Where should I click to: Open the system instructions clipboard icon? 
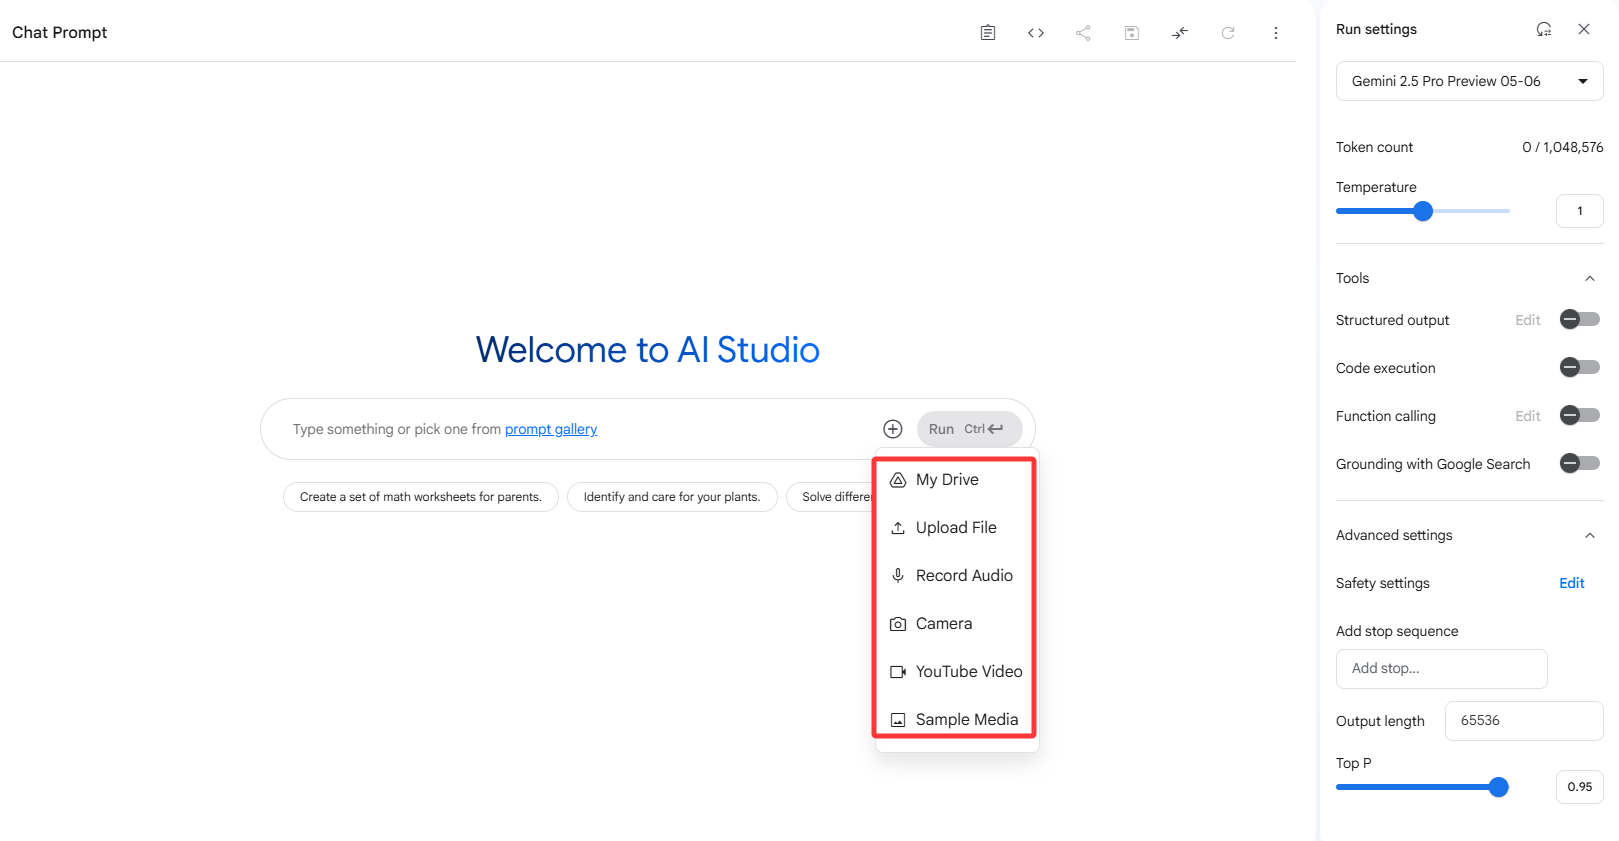click(988, 33)
